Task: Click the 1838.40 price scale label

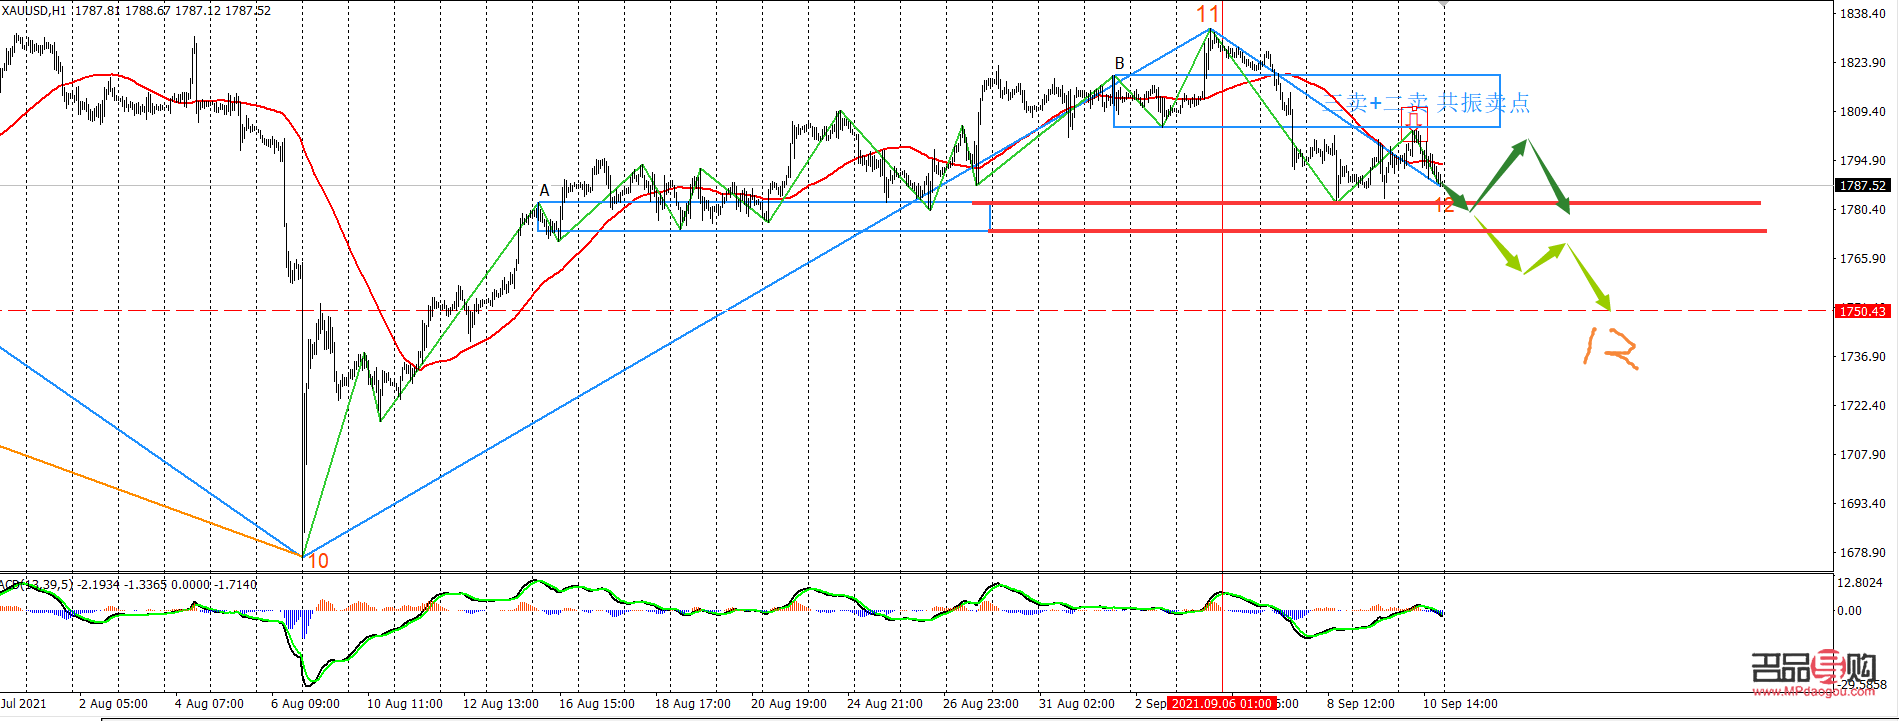Action: pos(1862,14)
